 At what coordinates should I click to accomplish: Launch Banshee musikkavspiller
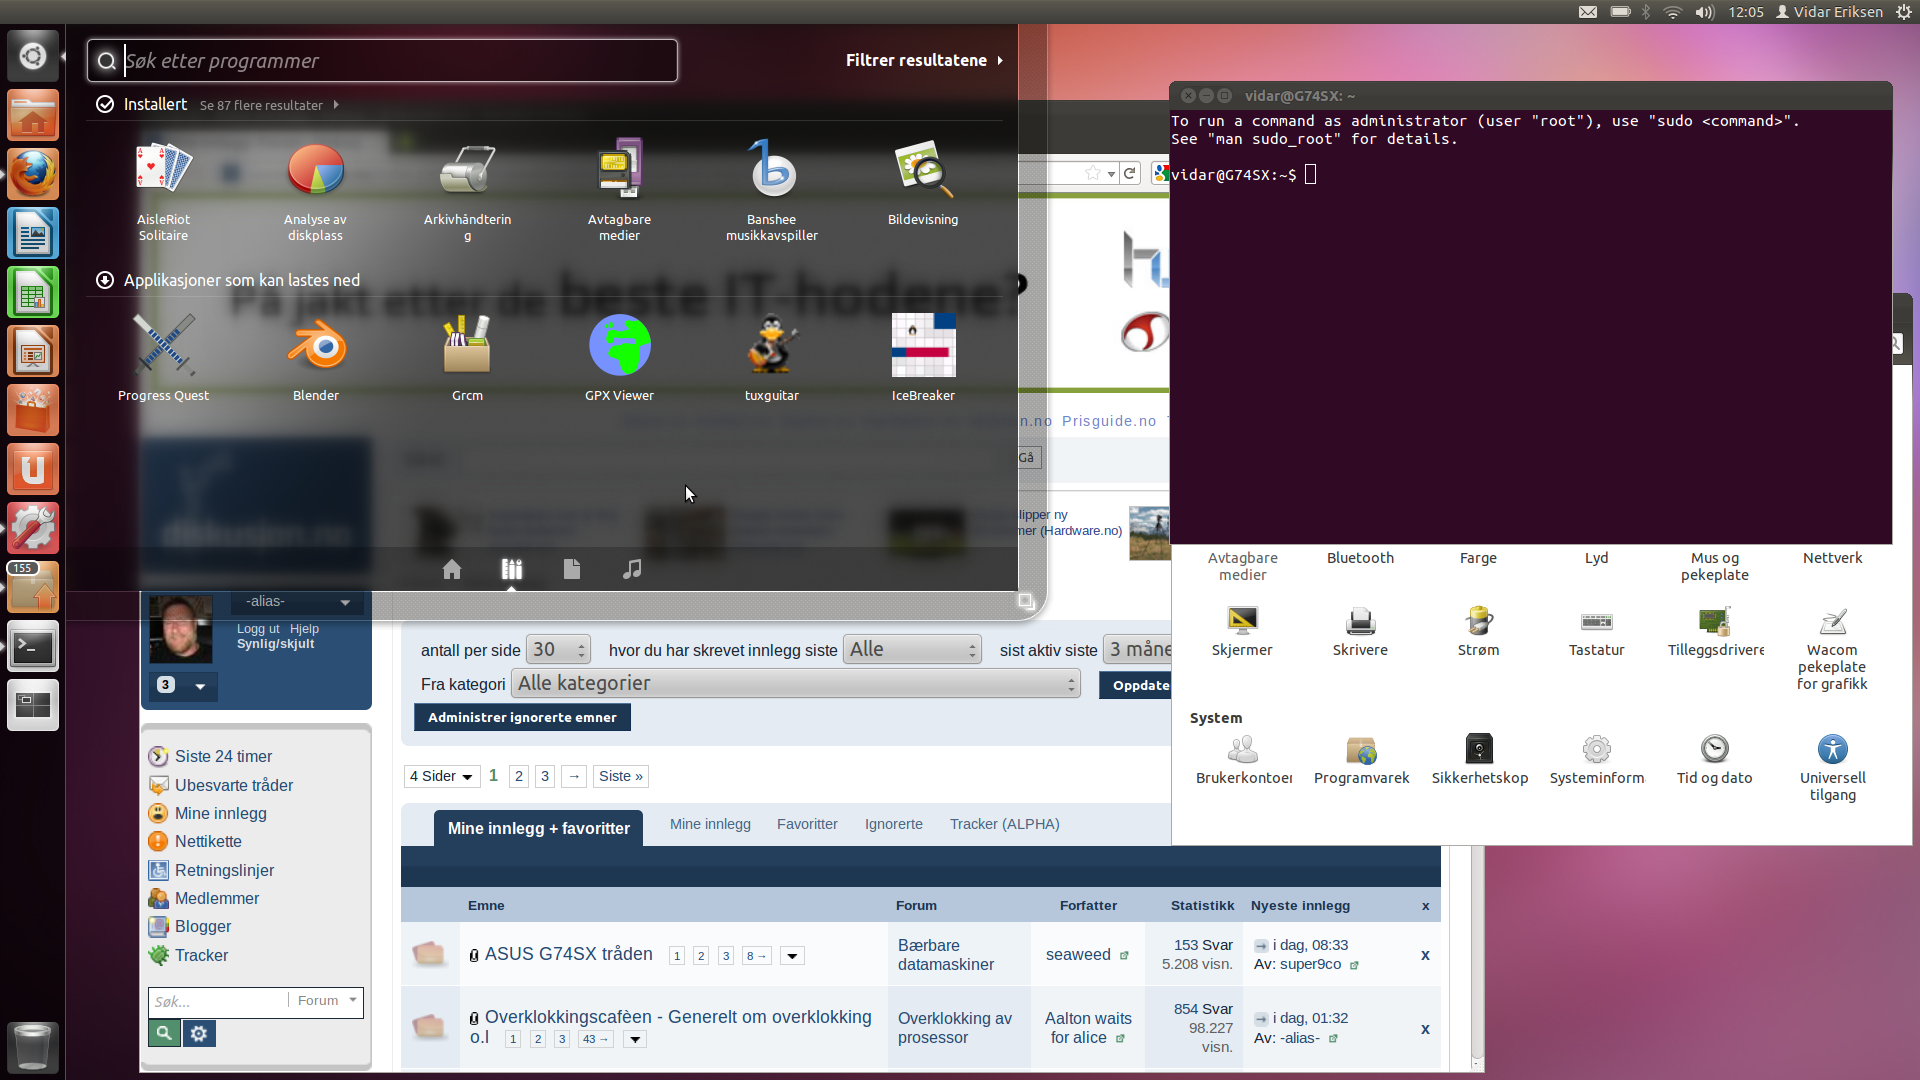click(771, 190)
